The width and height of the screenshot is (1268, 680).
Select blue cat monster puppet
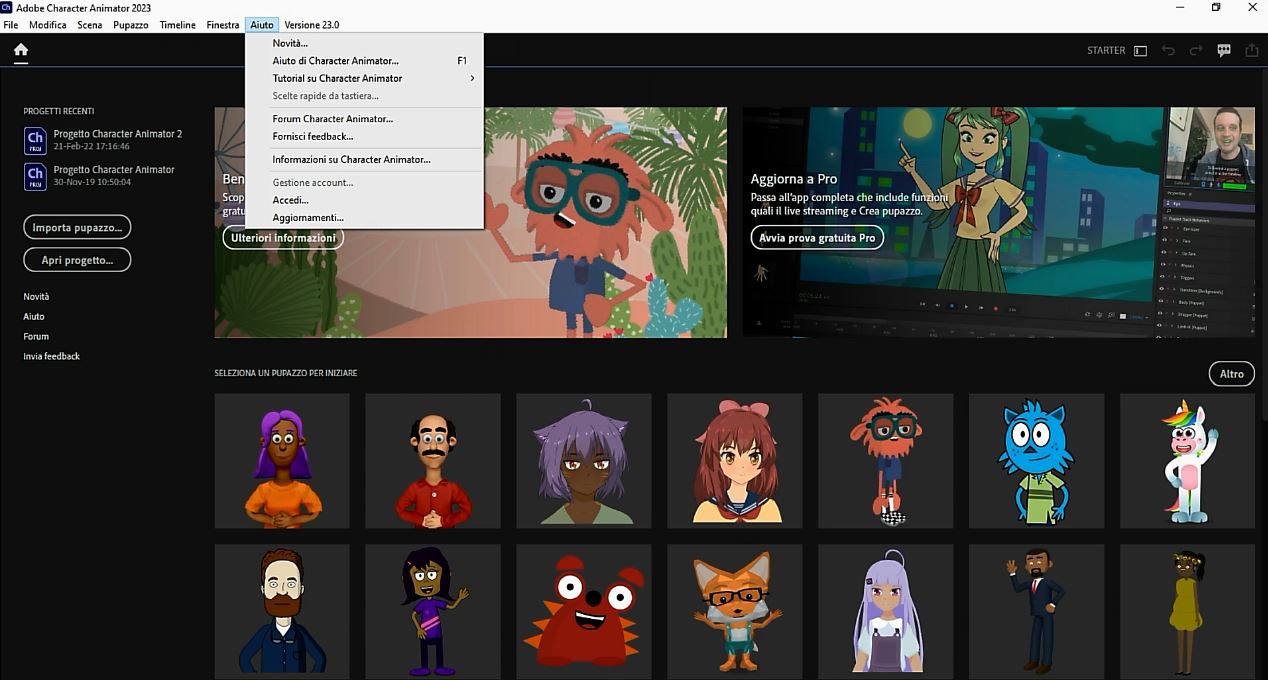pyautogui.click(x=1037, y=461)
